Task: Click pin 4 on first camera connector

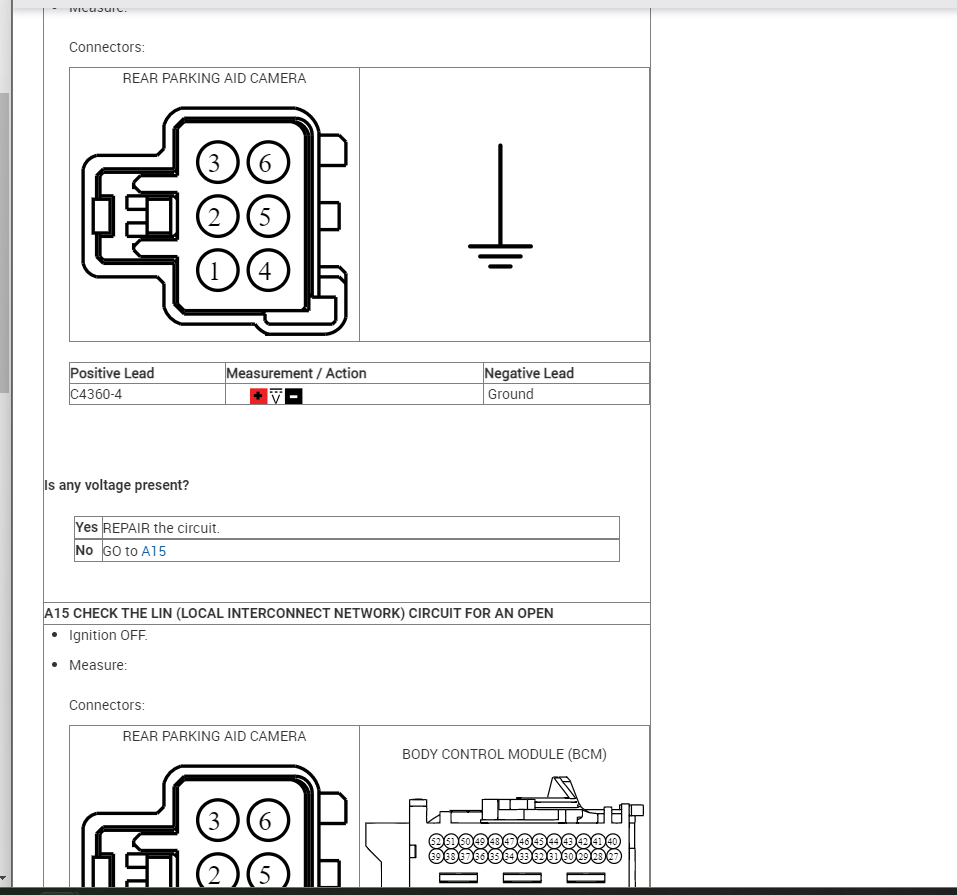Action: pos(268,270)
